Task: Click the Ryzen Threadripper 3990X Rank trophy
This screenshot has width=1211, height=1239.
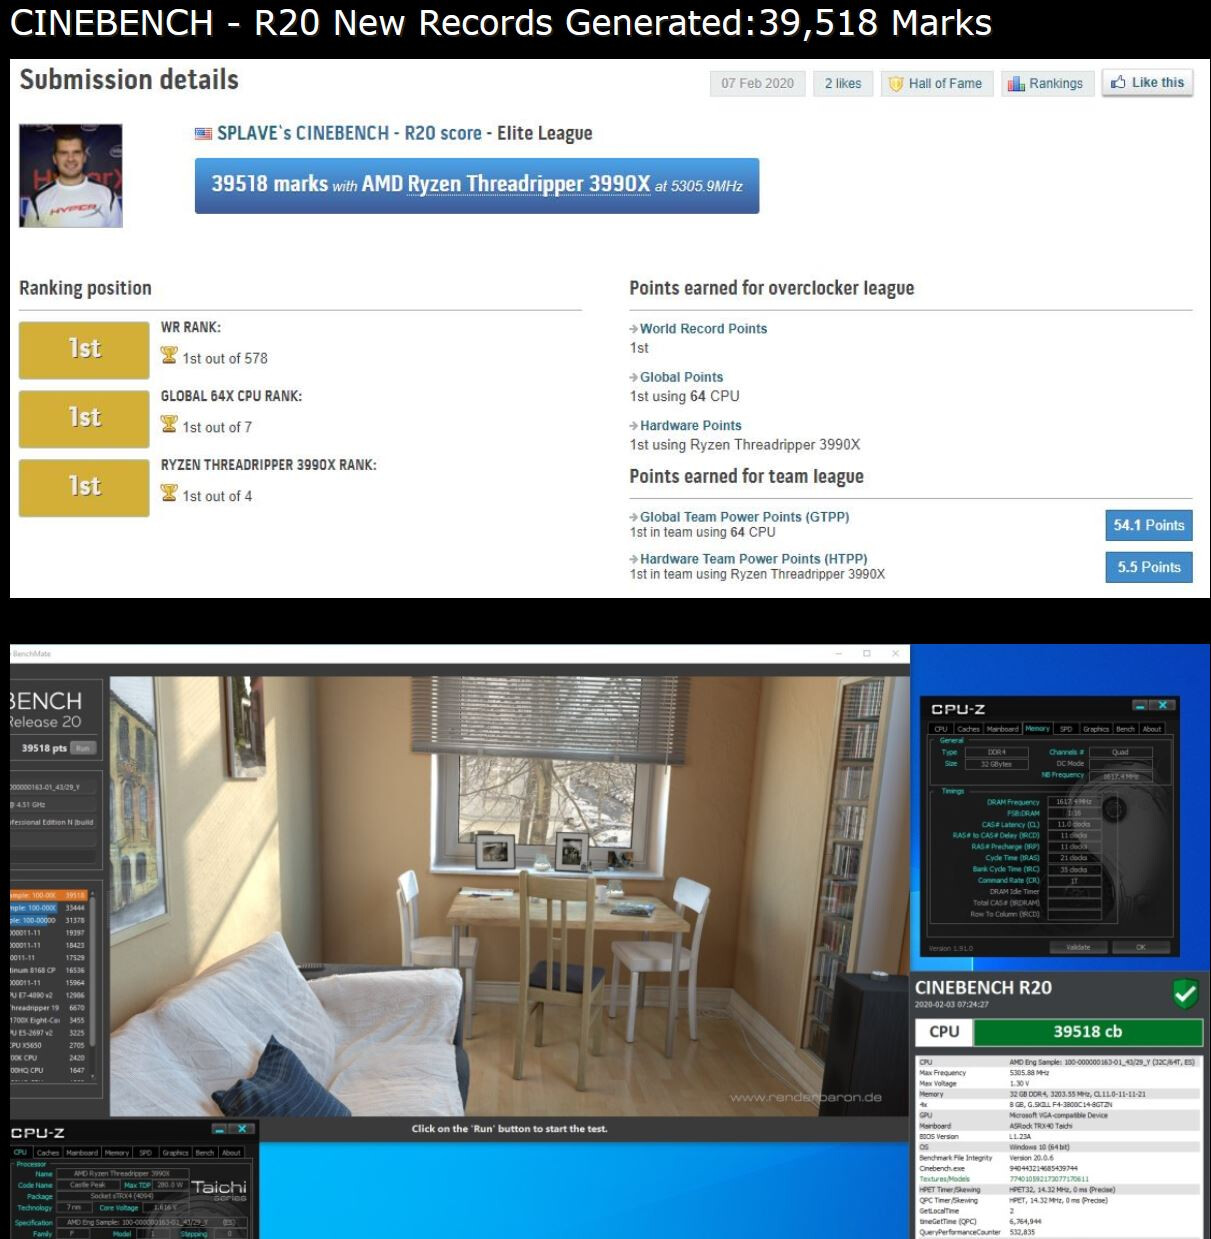Action: click(169, 494)
